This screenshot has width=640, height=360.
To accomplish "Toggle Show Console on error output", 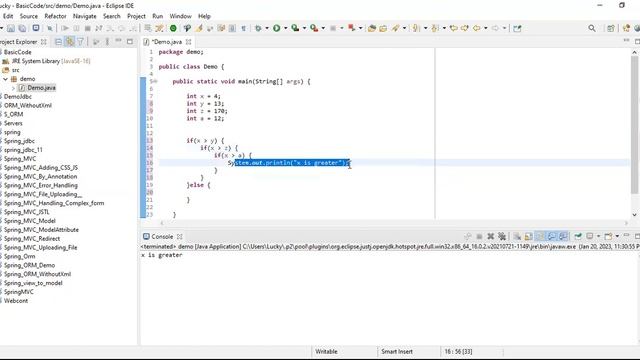I will 563,236.
